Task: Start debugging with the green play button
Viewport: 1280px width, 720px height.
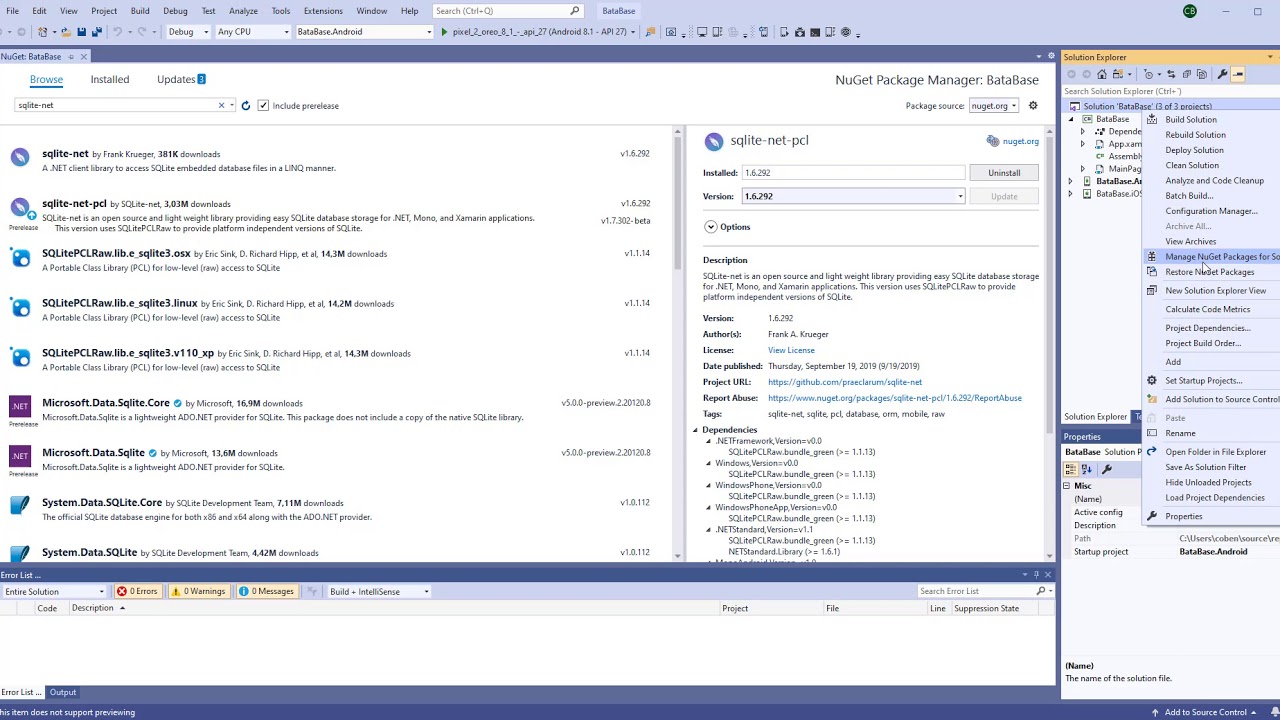Action: pos(444,32)
